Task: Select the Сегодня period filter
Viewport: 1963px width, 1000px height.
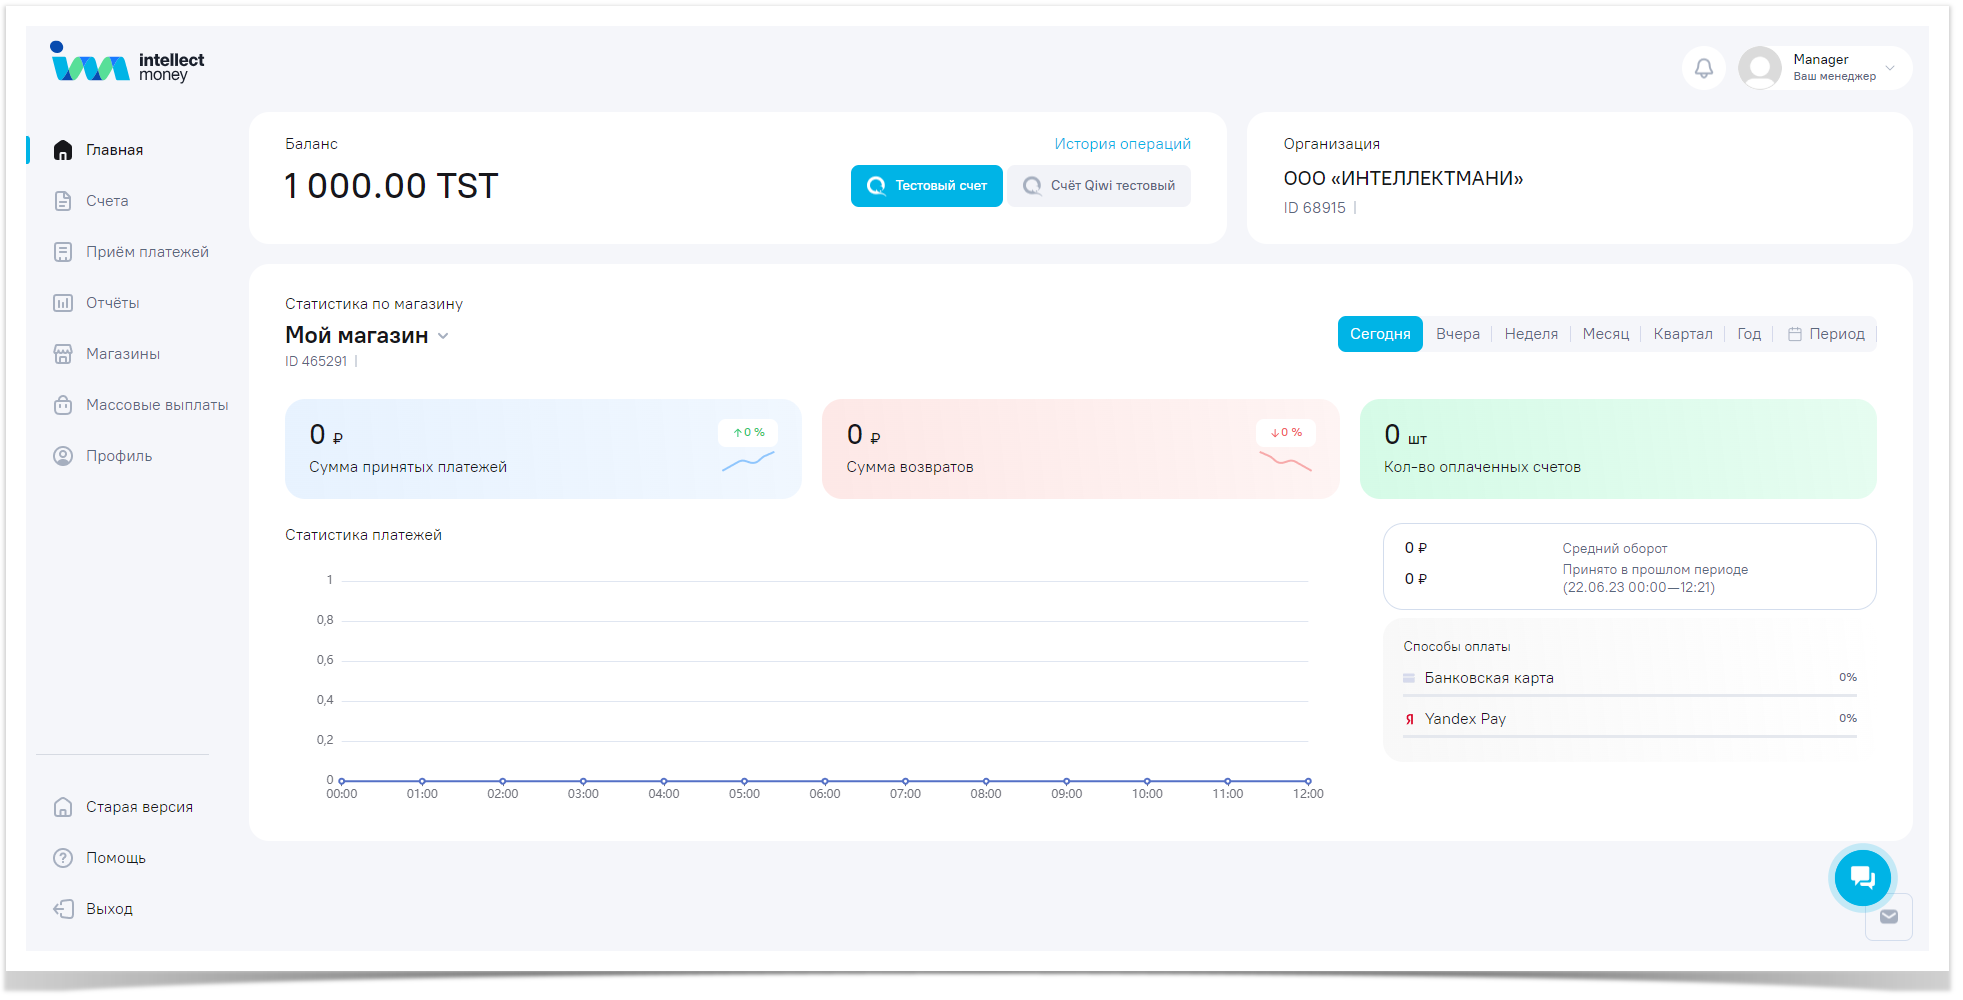Action: pos(1379,334)
